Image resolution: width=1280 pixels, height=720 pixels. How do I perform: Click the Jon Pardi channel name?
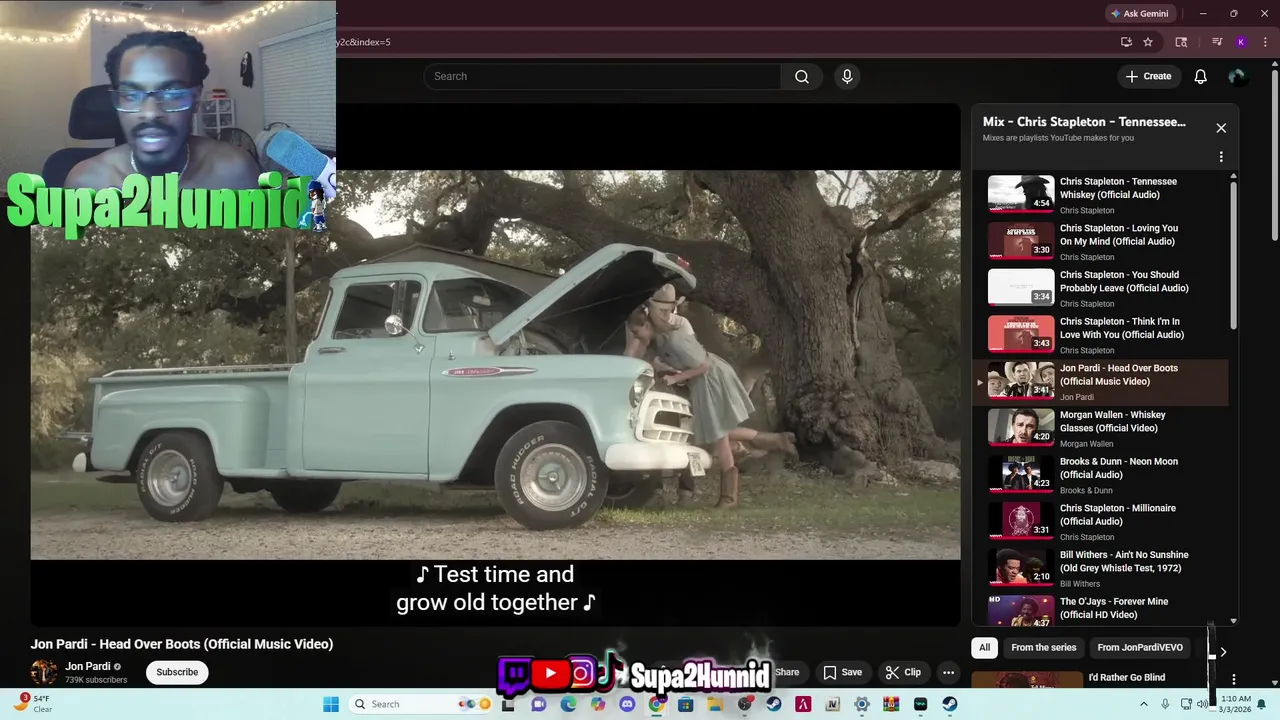(x=88, y=666)
